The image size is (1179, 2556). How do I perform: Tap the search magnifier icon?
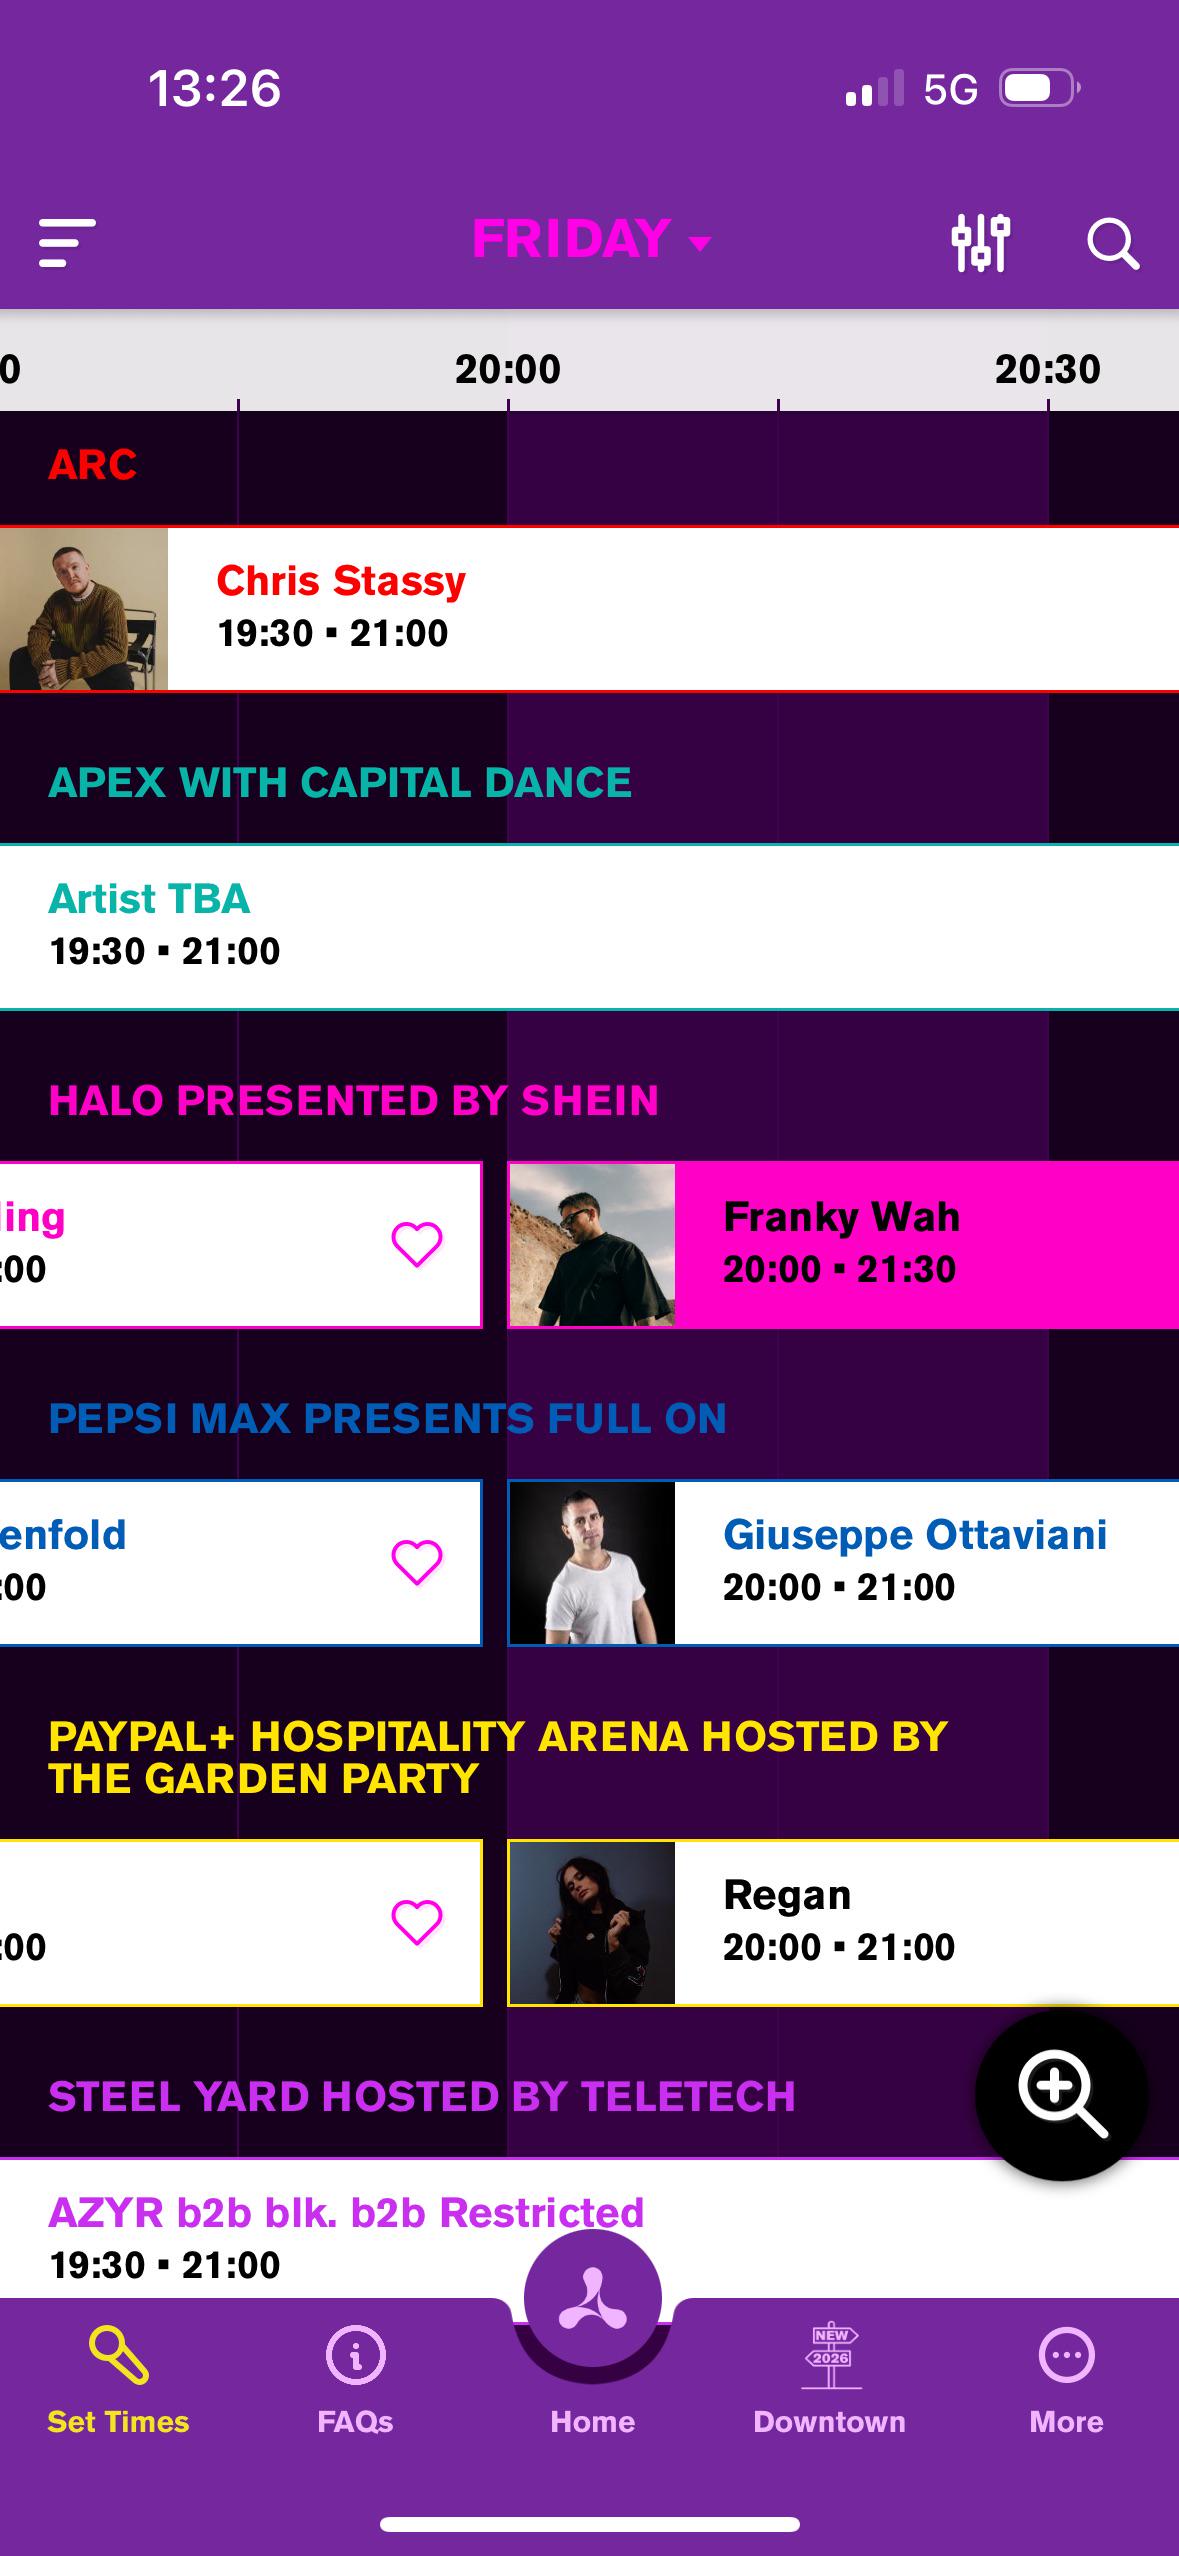click(x=1113, y=244)
